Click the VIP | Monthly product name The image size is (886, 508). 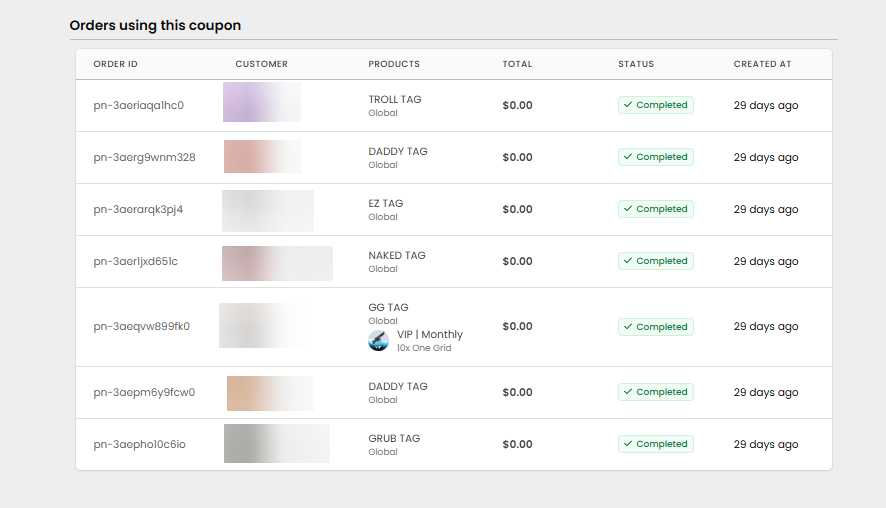click(430, 334)
